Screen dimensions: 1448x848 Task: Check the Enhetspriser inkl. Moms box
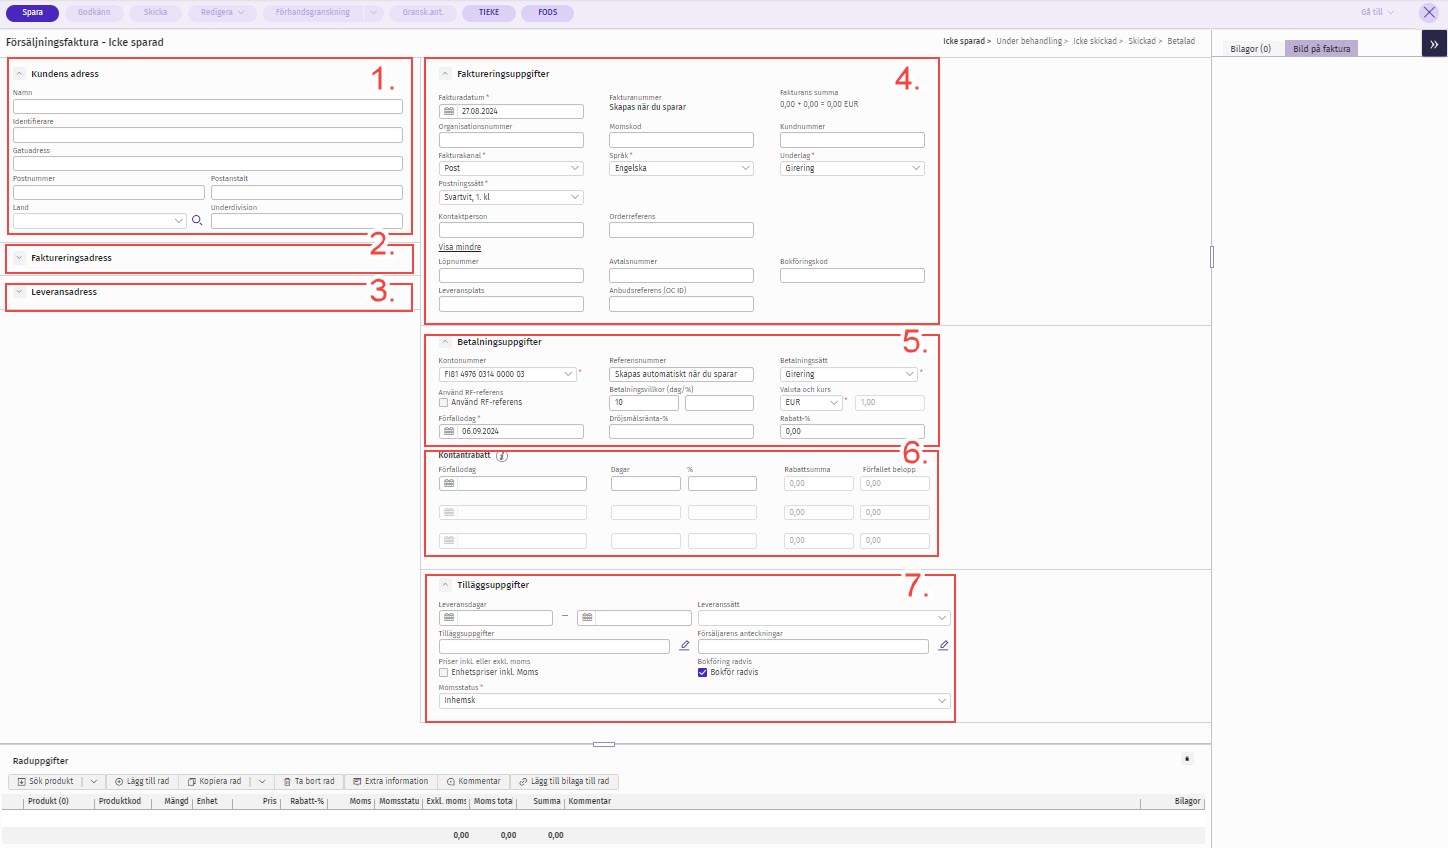coord(444,673)
